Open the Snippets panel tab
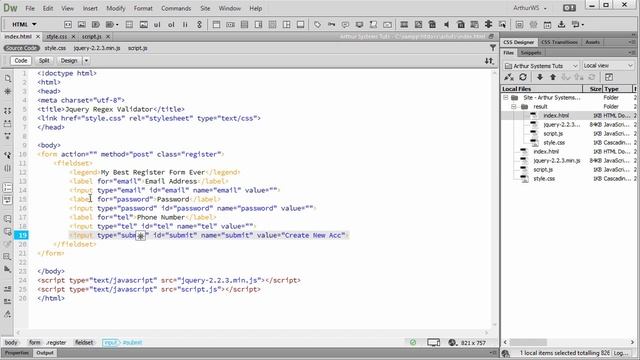Viewport: 640px width, 360px height. coord(531,53)
